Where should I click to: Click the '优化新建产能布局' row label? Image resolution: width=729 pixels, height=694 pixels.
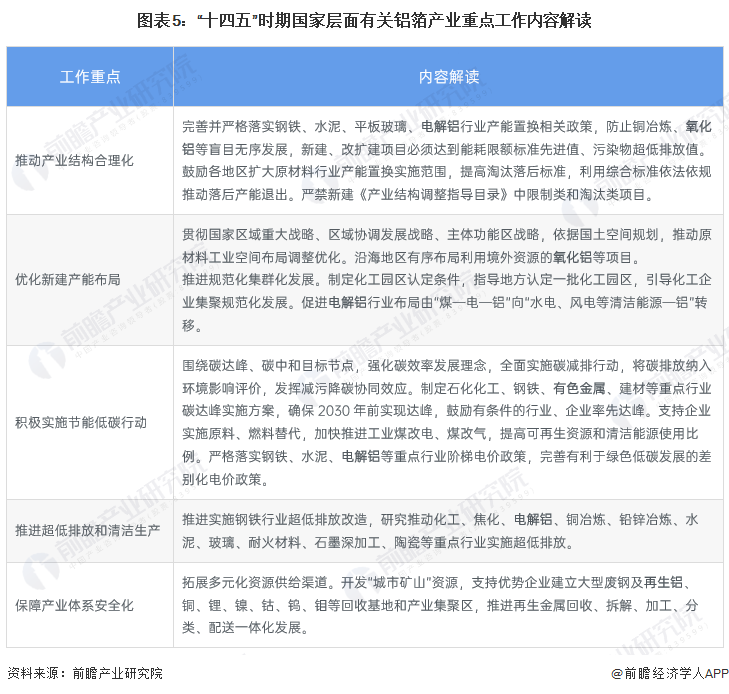[68, 280]
